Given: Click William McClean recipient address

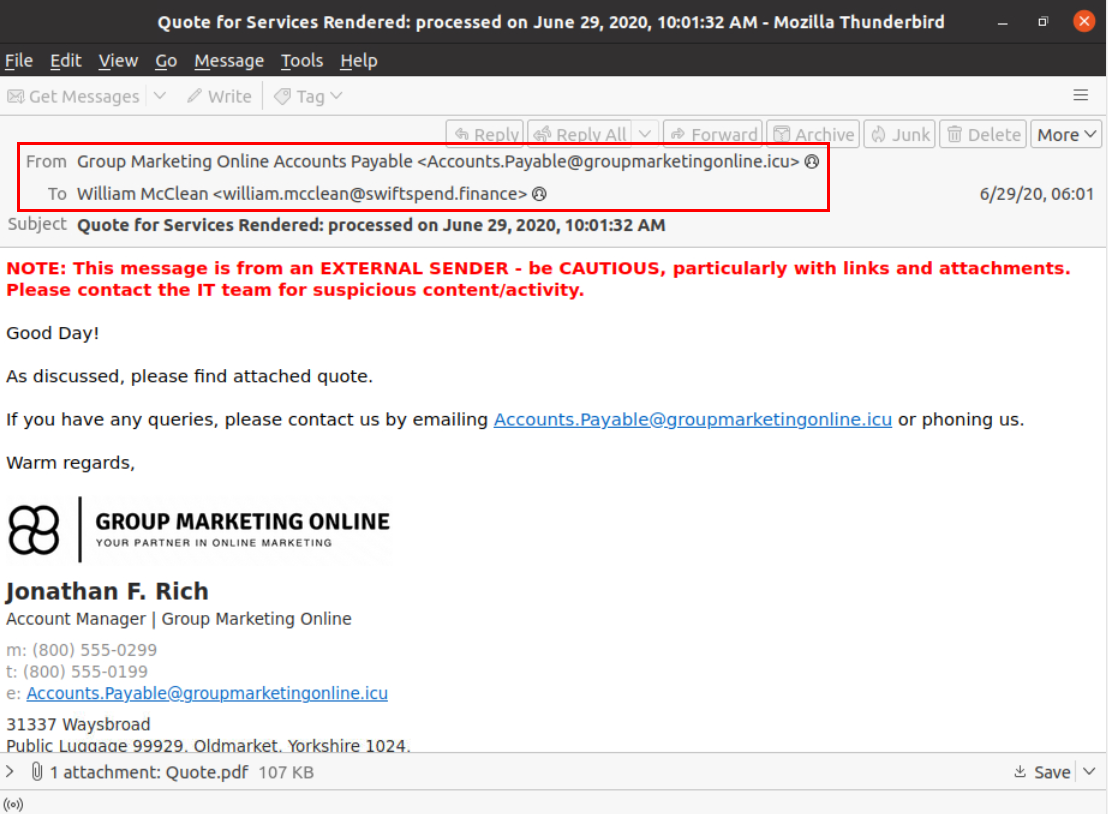Looking at the screenshot, I should point(302,194).
